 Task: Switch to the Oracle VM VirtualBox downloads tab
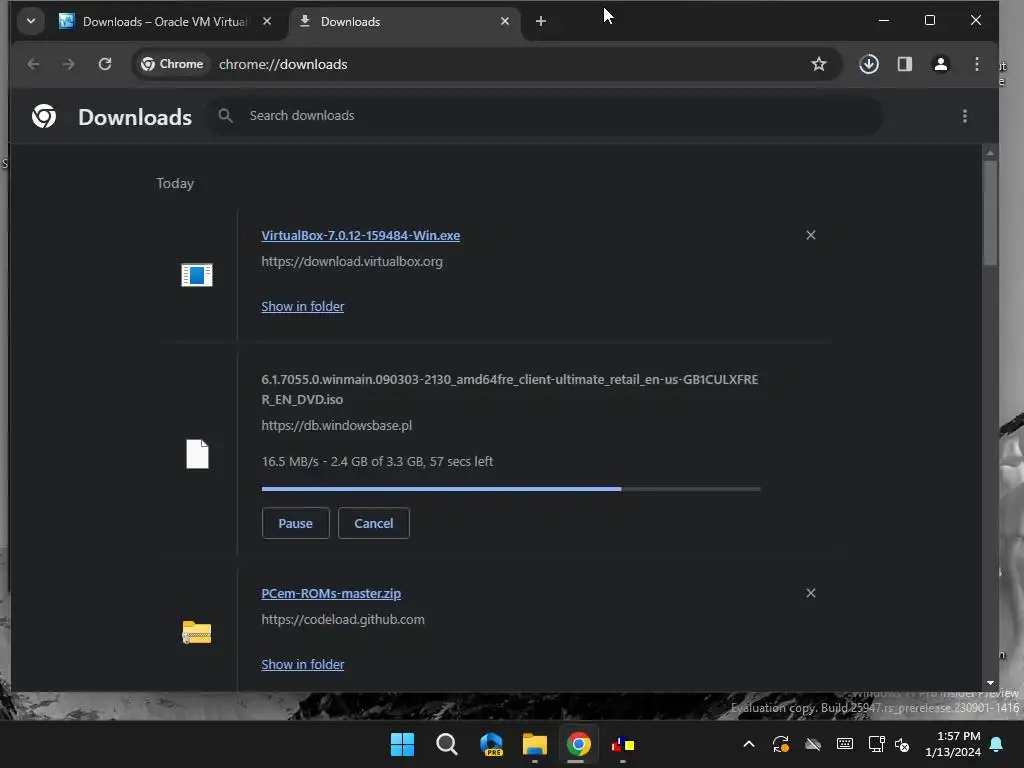click(166, 22)
